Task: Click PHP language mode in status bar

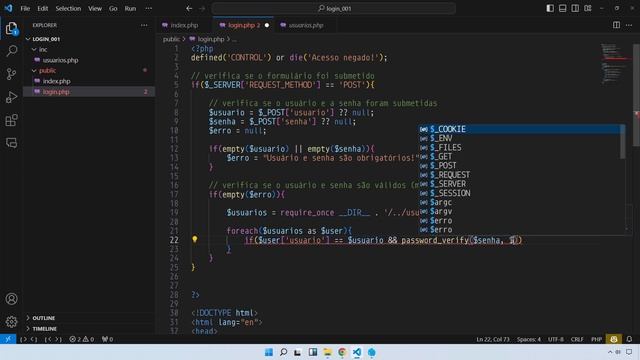Action: 596,339
